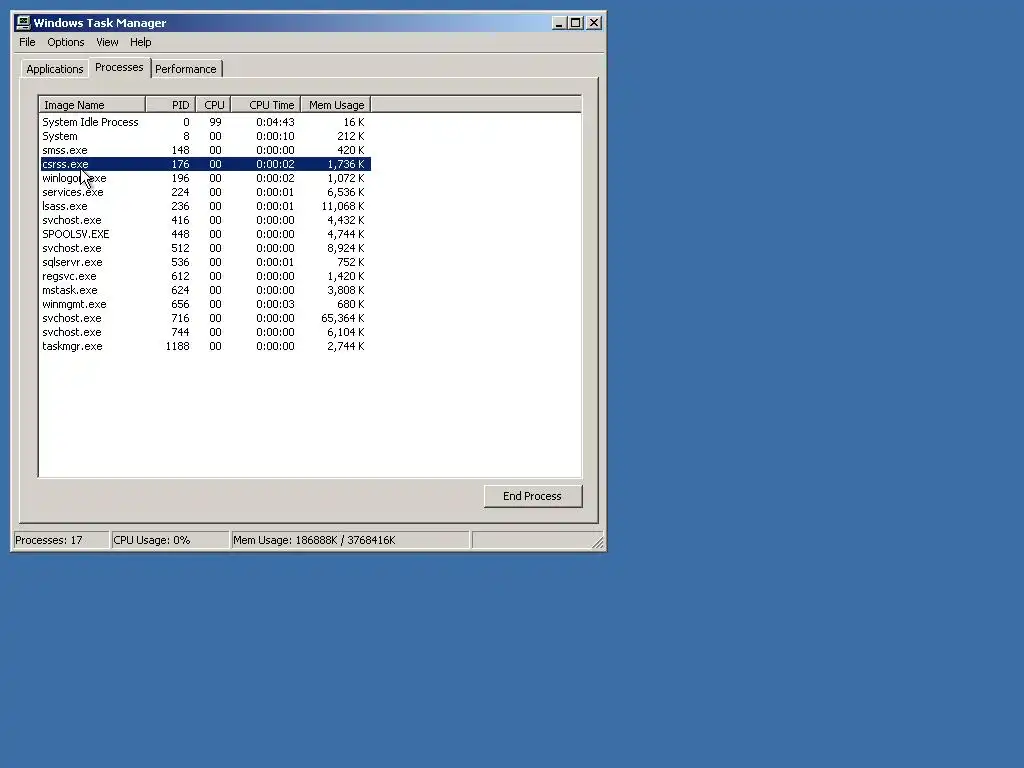Viewport: 1024px width, 768px height.
Task: Close the Task Manager window
Action: click(594, 23)
